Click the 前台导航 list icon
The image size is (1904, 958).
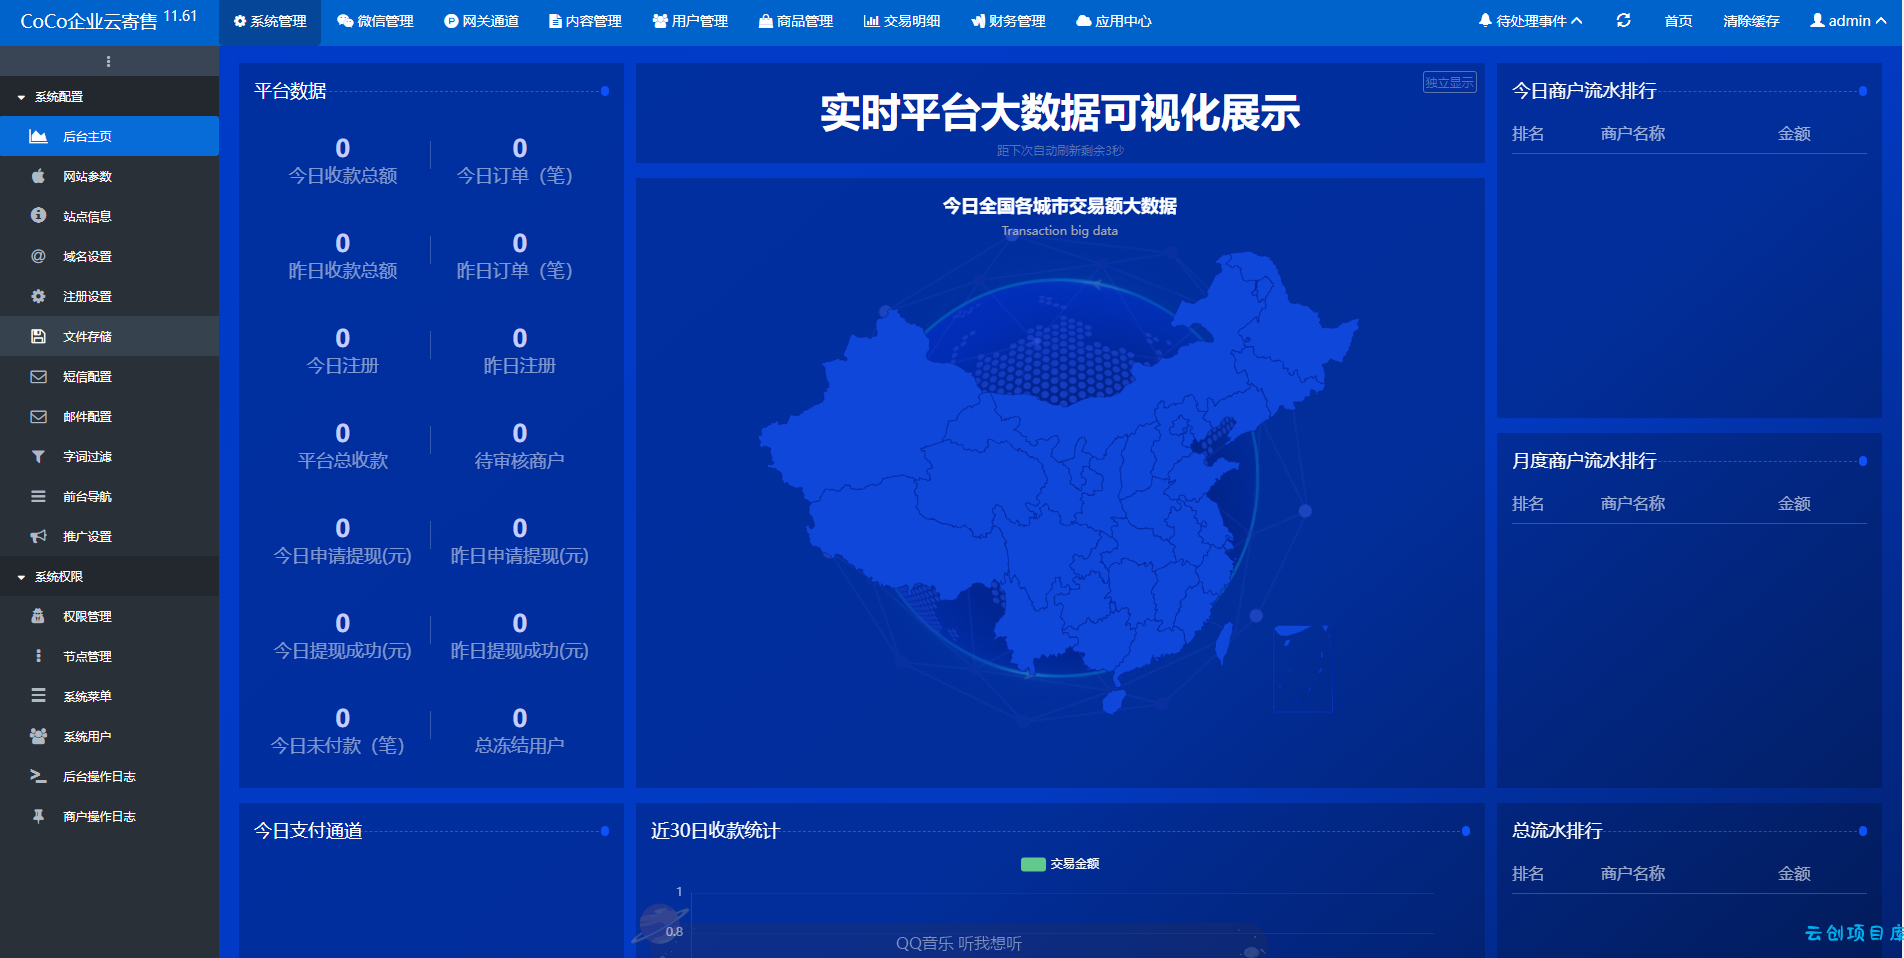coord(38,496)
